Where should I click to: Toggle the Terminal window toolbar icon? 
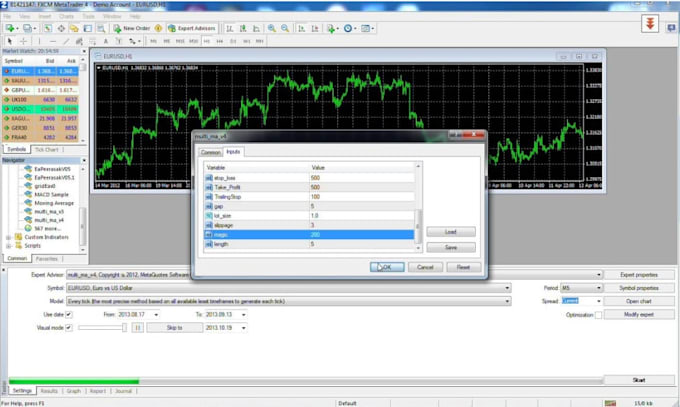click(88, 28)
